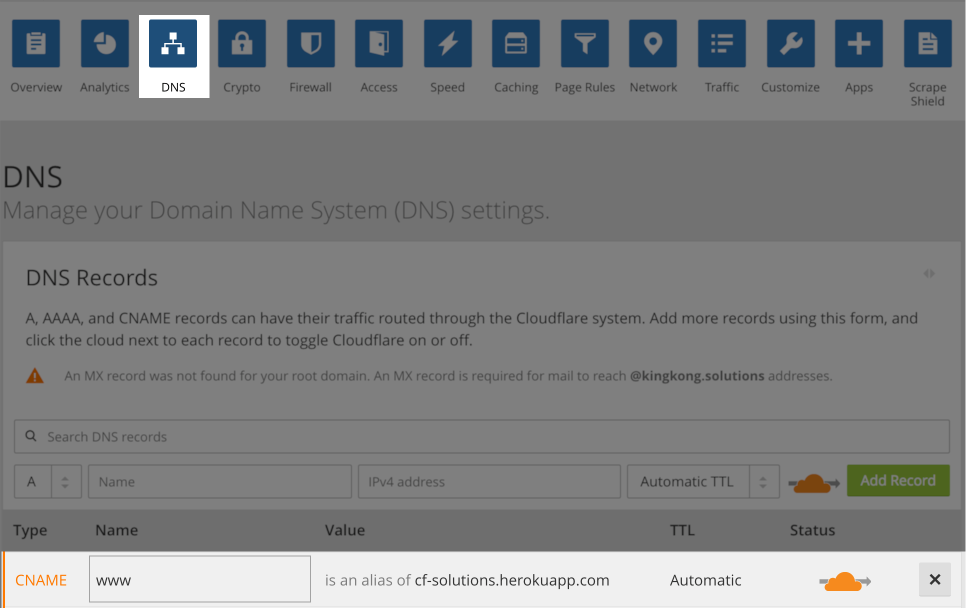The image size is (966, 608).
Task: Open the Network location pin icon
Action: pos(653,44)
